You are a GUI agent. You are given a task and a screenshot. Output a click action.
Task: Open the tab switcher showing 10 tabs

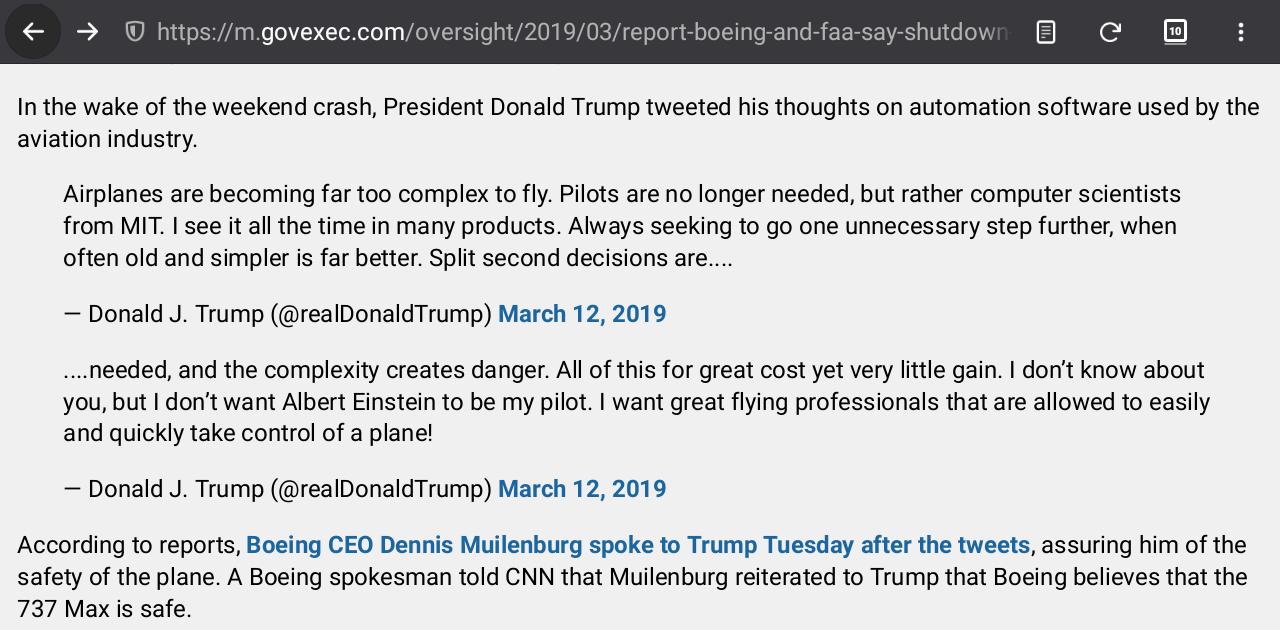coord(1175,32)
